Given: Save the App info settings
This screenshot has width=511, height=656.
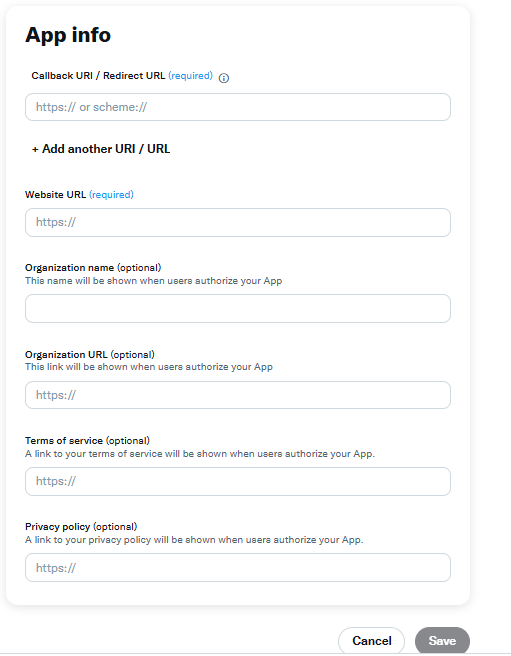Looking at the screenshot, I should tap(442, 641).
